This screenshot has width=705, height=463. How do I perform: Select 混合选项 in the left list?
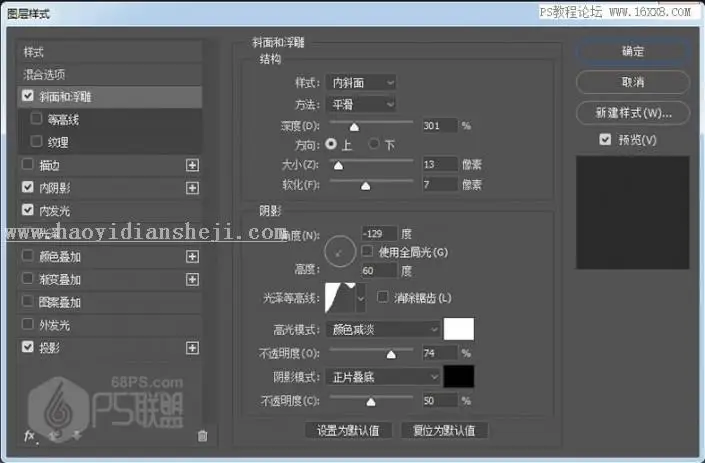(x=109, y=74)
